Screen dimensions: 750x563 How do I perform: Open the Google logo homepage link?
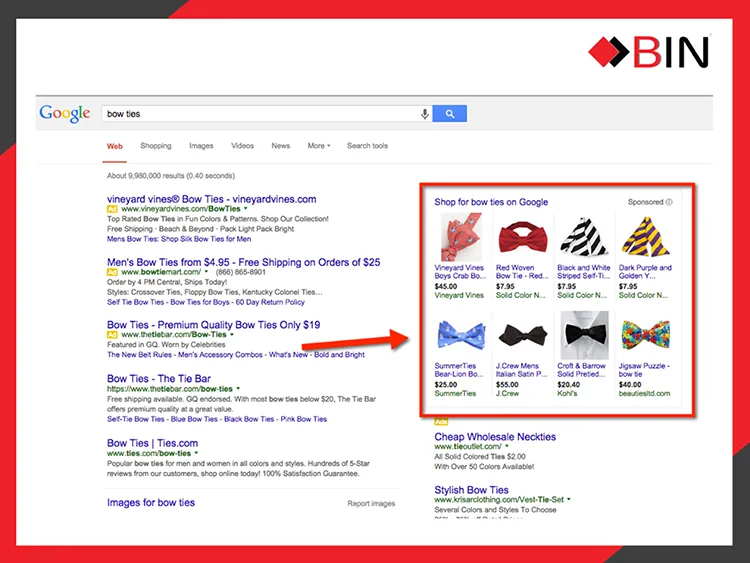tap(65, 114)
